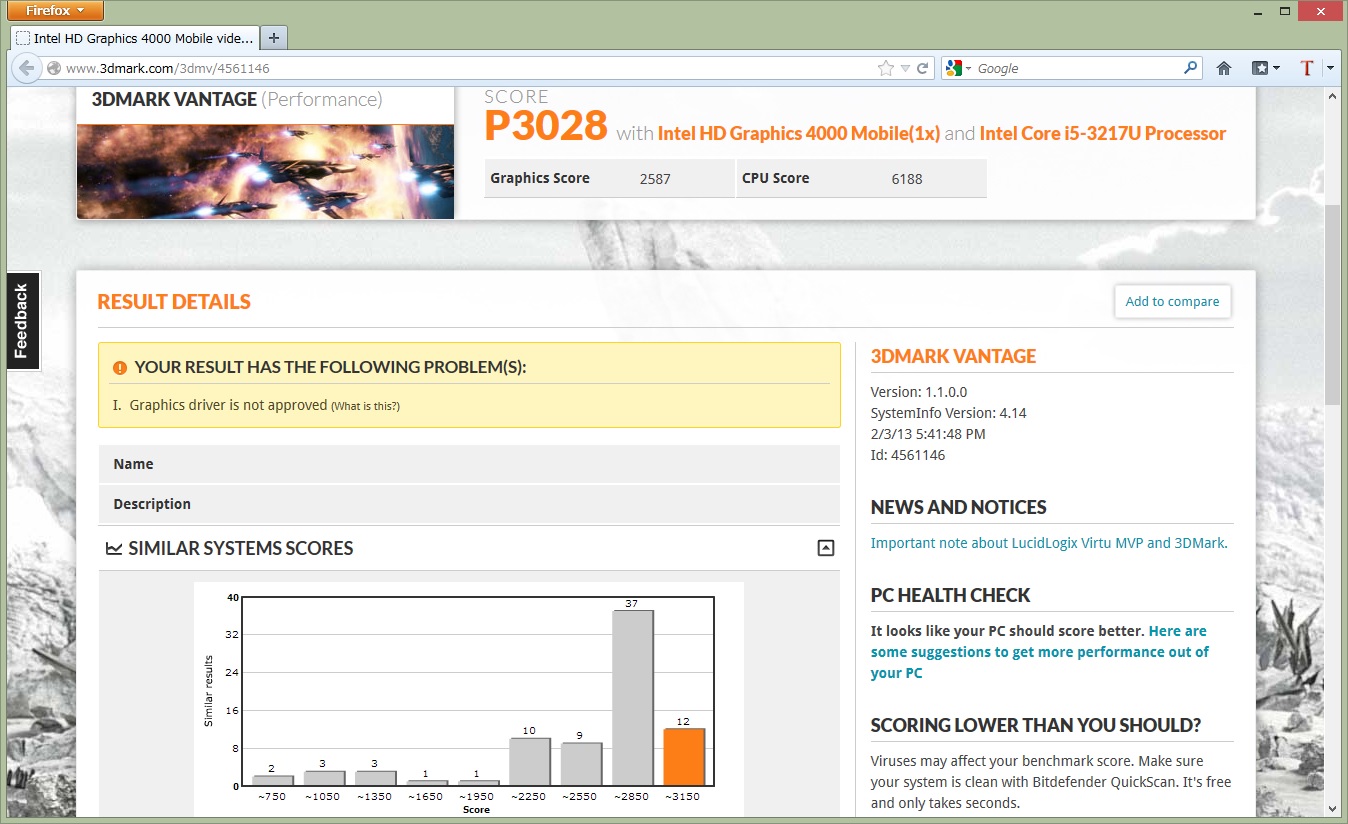Click the 'Version: 1.1.0.0' text
1348x824 pixels.
[919, 392]
